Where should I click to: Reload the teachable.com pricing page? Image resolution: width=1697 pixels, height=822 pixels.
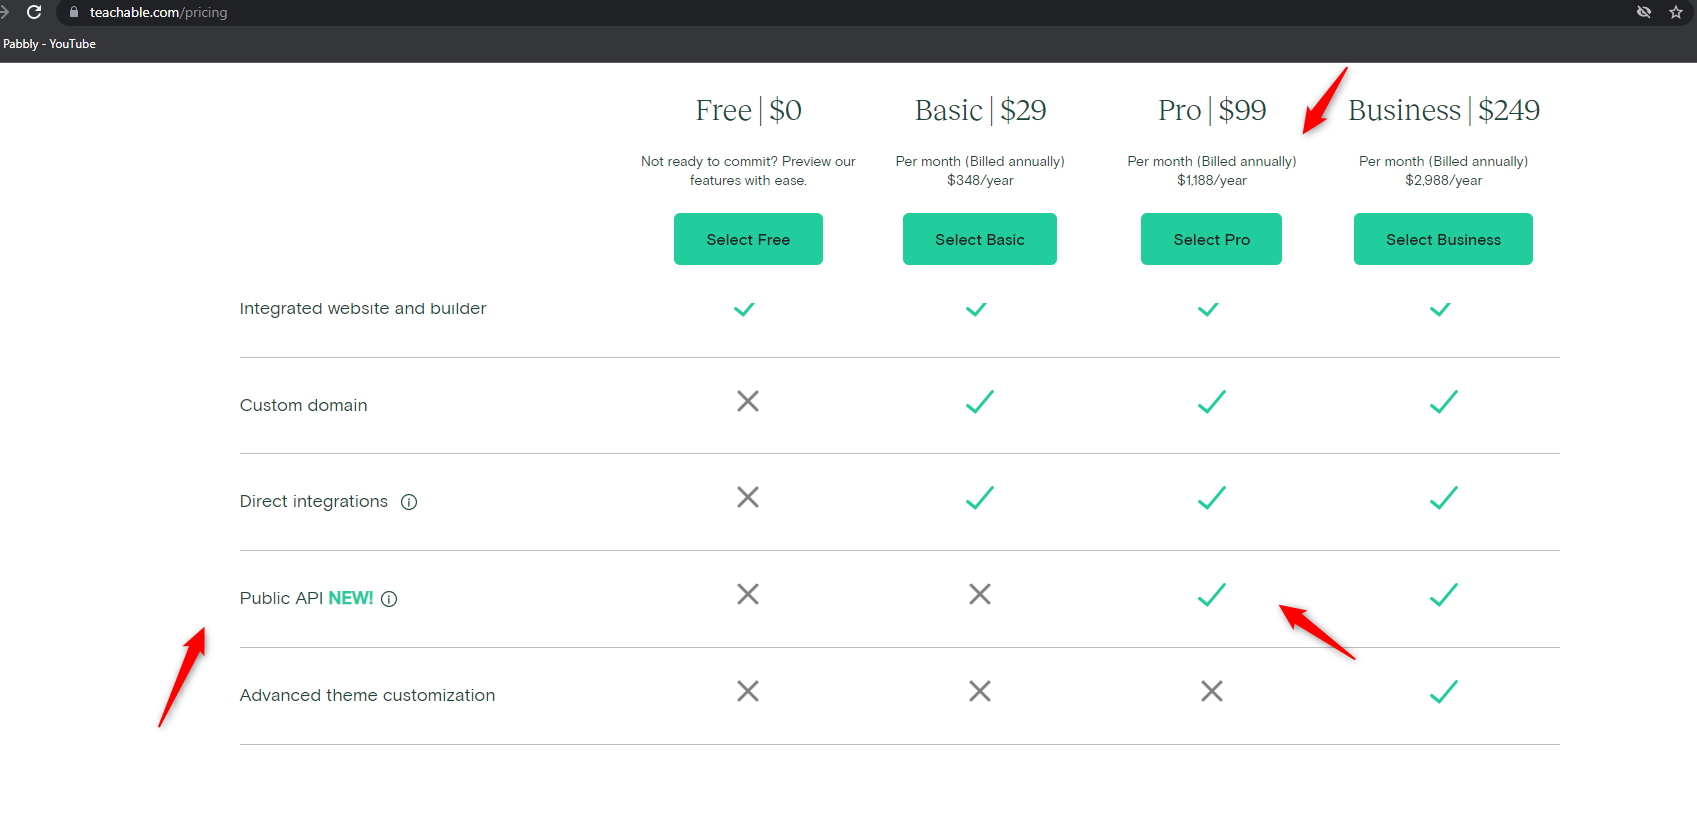click(x=34, y=12)
